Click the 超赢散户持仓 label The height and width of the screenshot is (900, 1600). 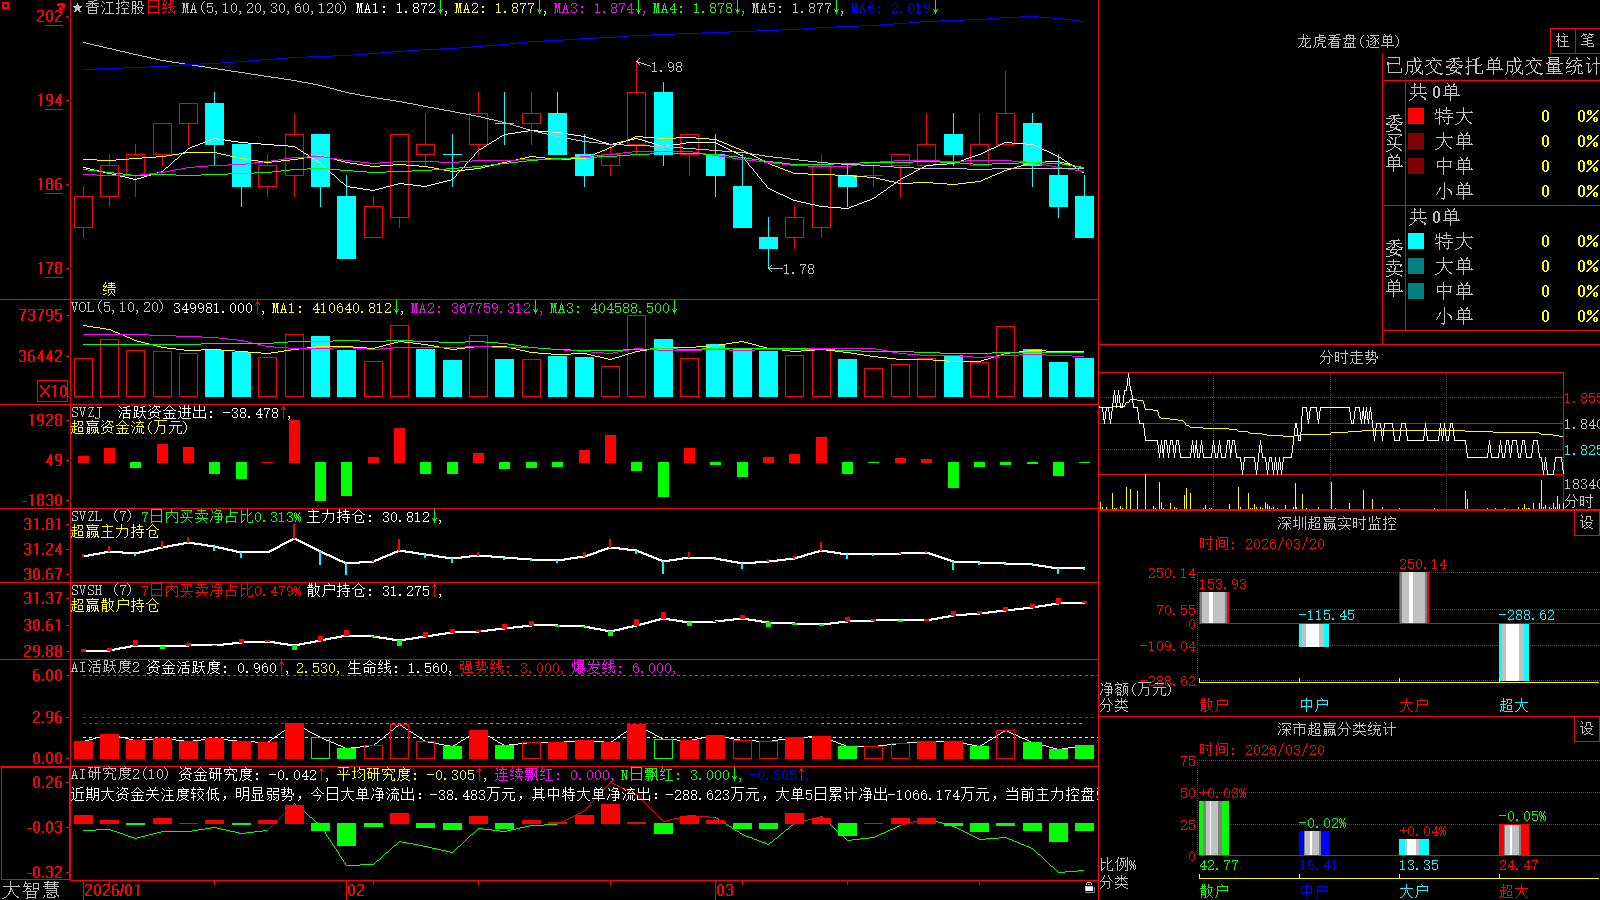point(115,605)
